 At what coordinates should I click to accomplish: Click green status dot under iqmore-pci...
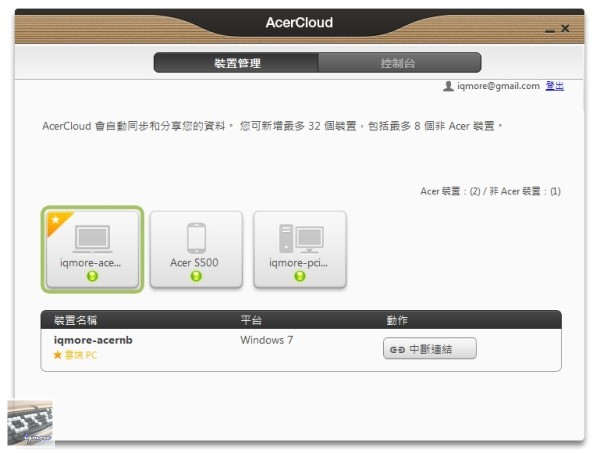tap(300, 276)
